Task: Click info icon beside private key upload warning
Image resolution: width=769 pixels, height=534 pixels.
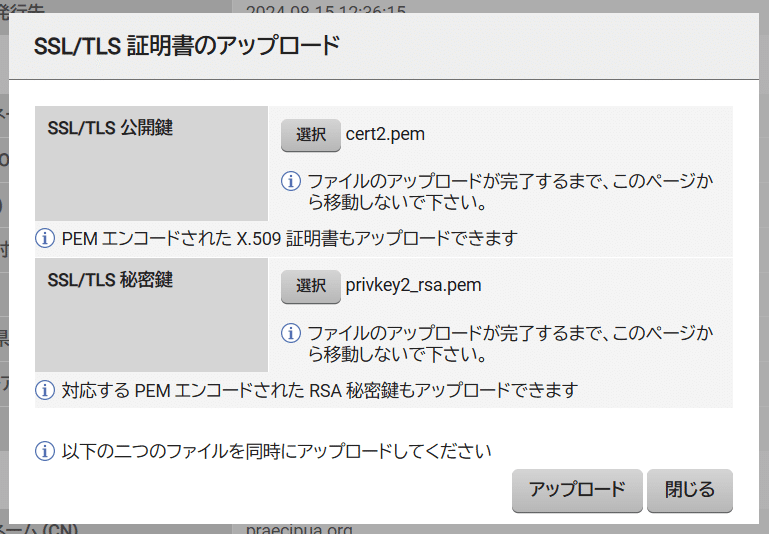Action: tap(291, 333)
